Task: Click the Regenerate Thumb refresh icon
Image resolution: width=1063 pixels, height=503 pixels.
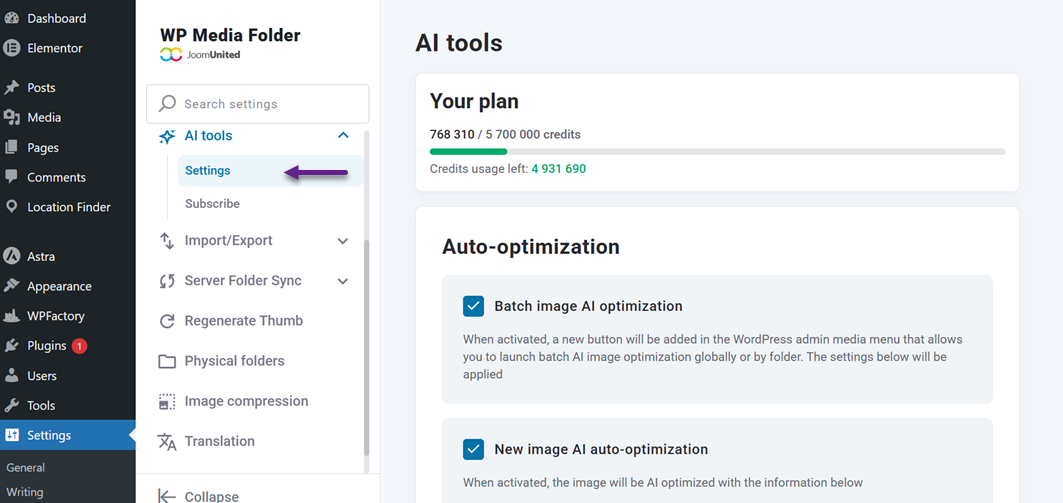Action: (x=167, y=321)
